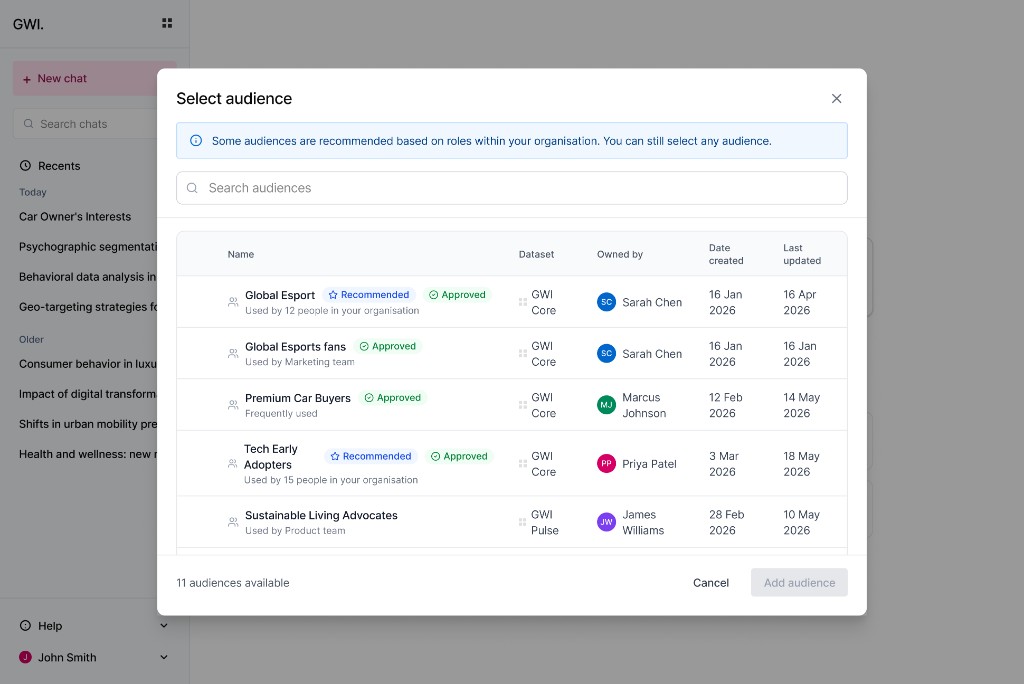Click Date created 28 Feb 2026 cell
The width and height of the screenshot is (1024, 684).
726,522
